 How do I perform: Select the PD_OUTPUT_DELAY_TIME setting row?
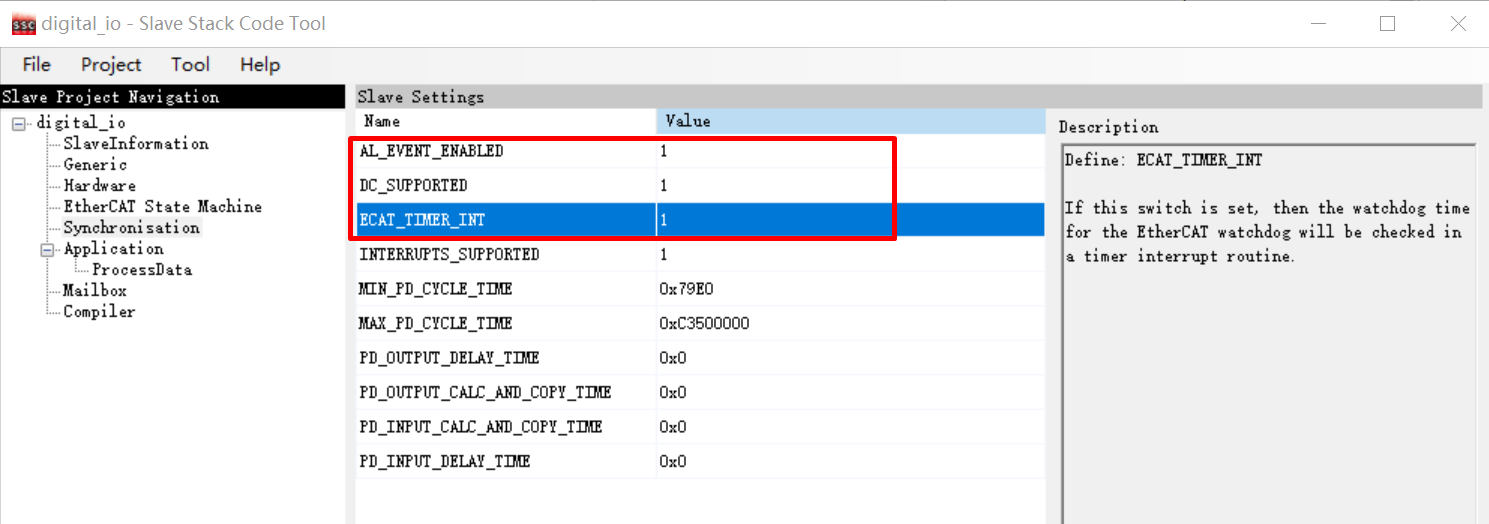(x=700, y=358)
